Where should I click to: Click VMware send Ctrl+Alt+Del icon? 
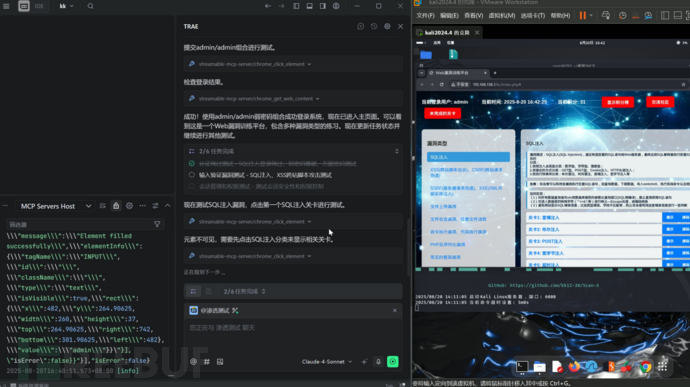pyautogui.click(x=606, y=15)
